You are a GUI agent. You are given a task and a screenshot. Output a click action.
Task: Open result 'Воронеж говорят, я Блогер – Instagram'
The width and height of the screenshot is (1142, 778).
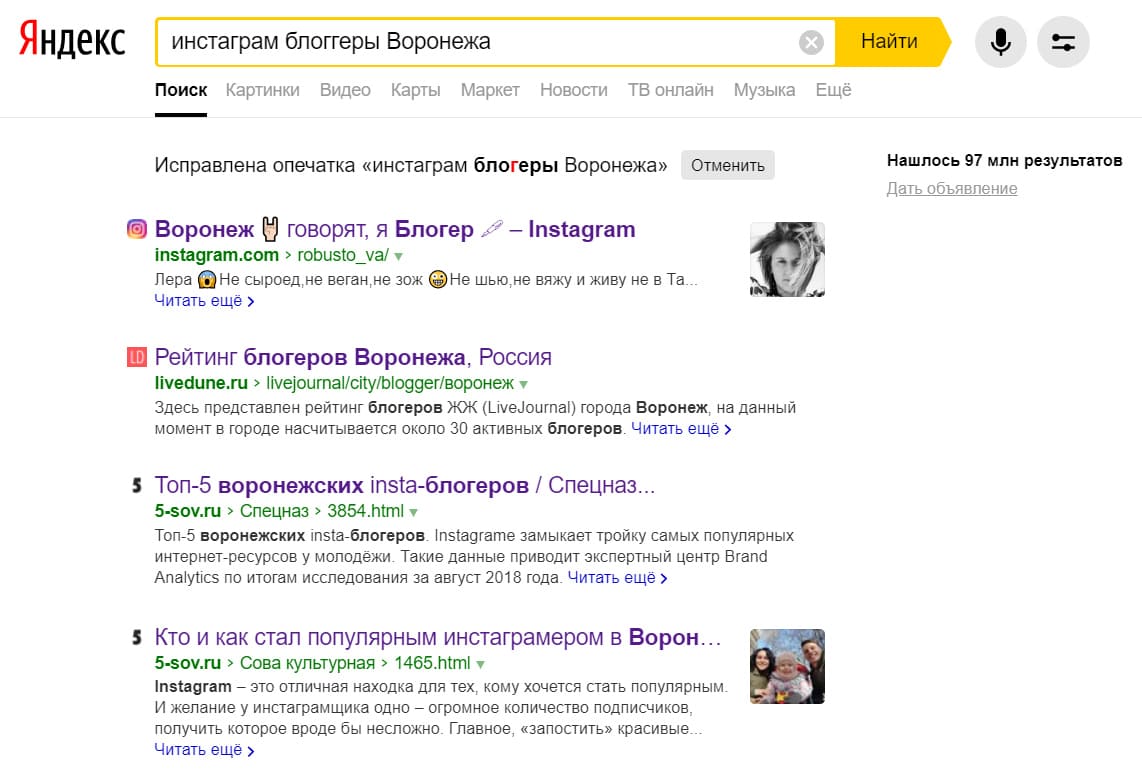[x=395, y=229]
